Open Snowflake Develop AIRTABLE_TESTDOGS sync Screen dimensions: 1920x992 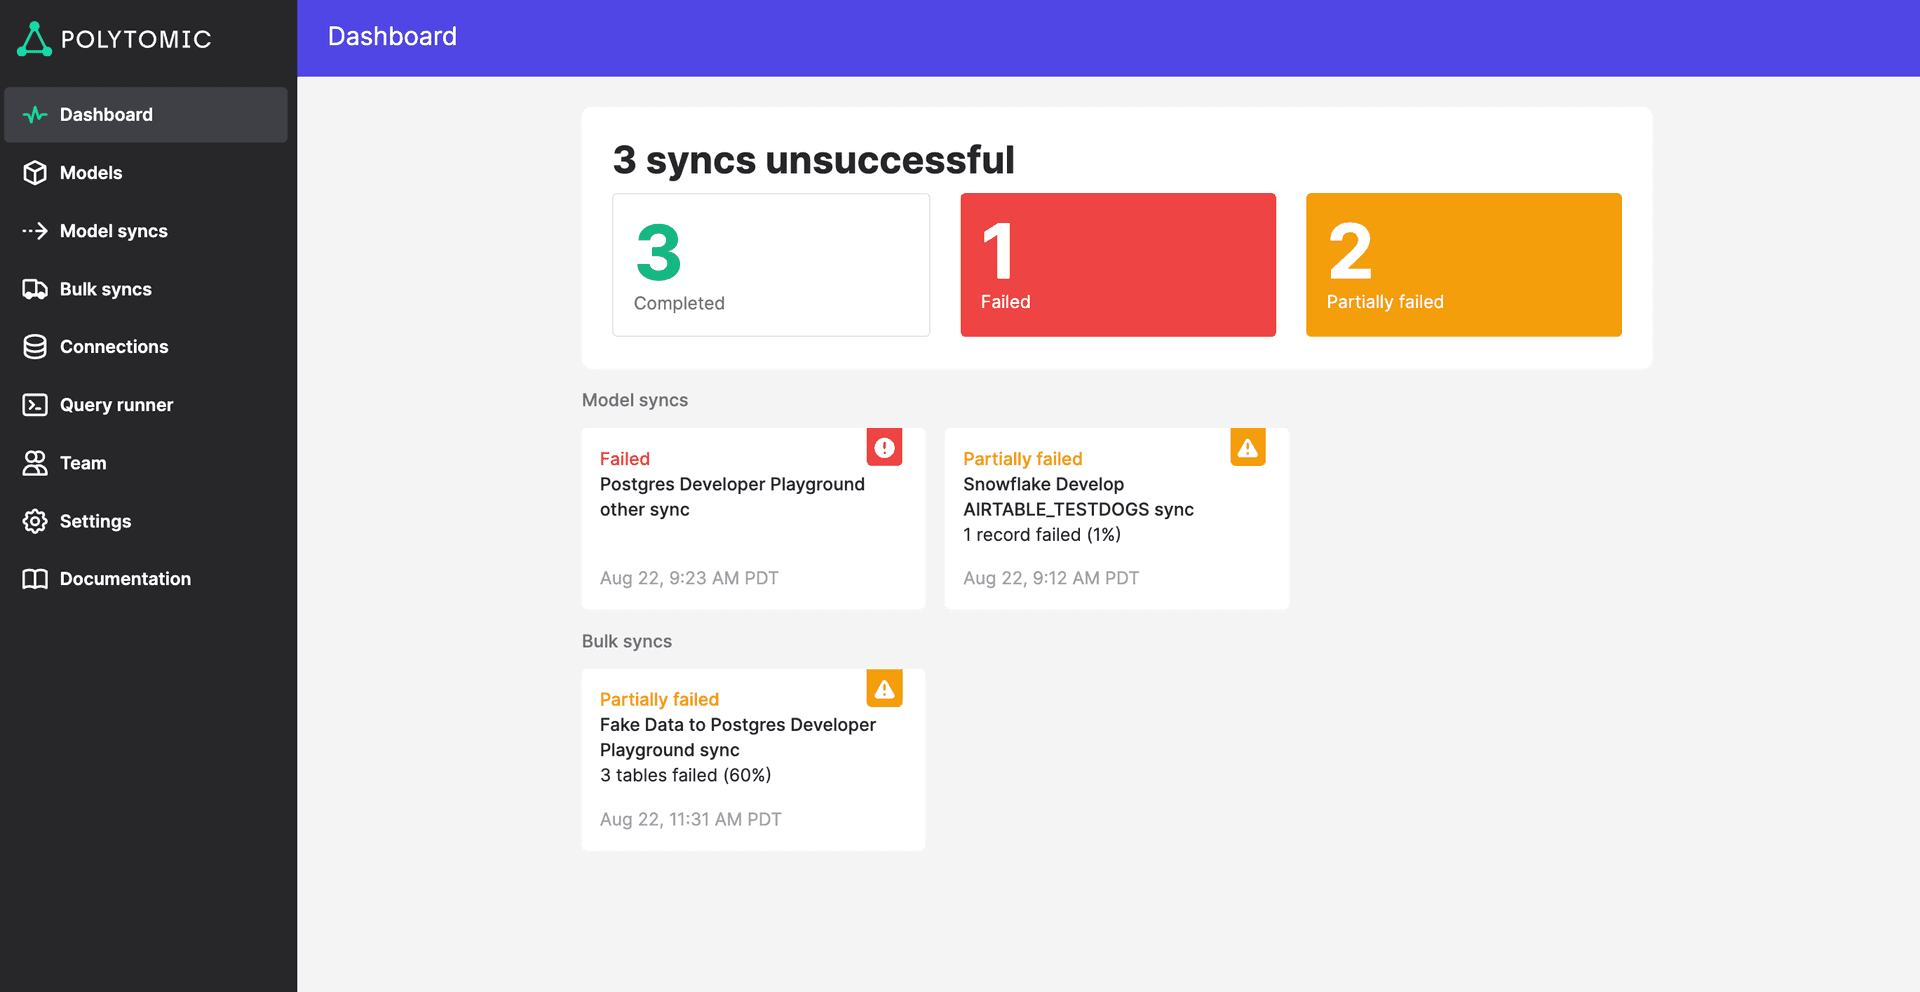1077,497
